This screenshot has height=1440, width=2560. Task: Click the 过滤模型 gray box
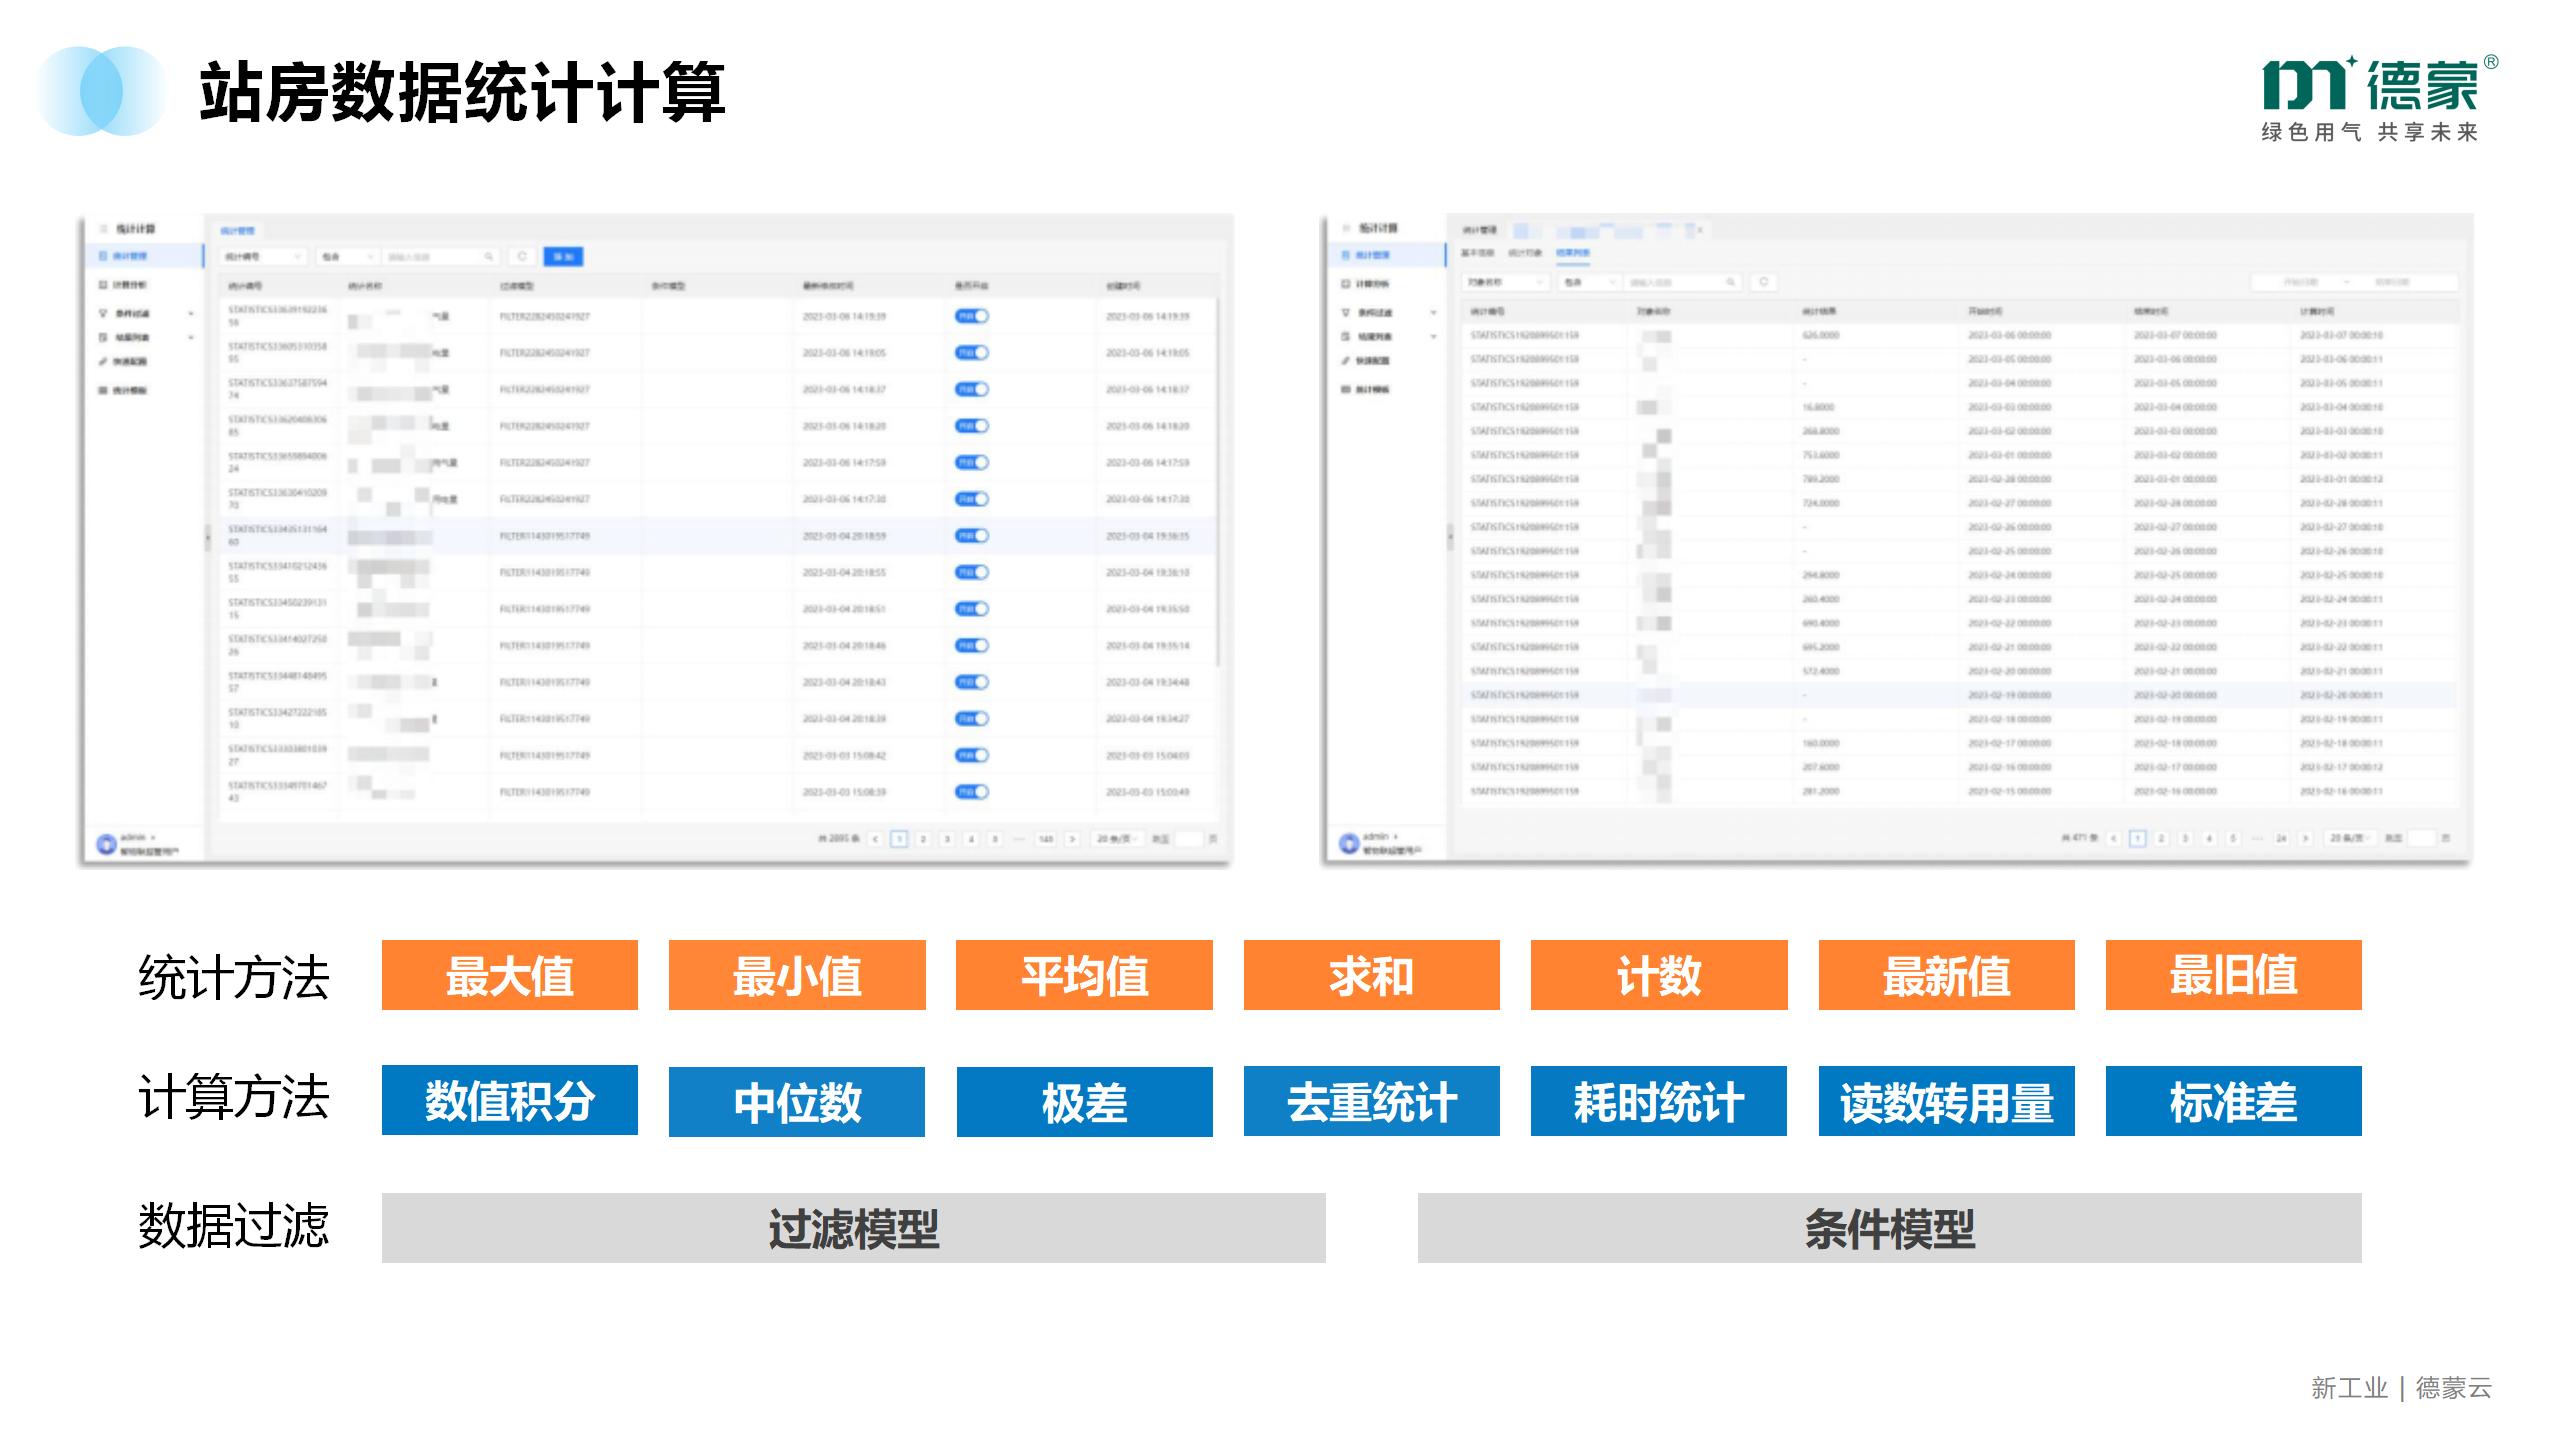point(854,1228)
